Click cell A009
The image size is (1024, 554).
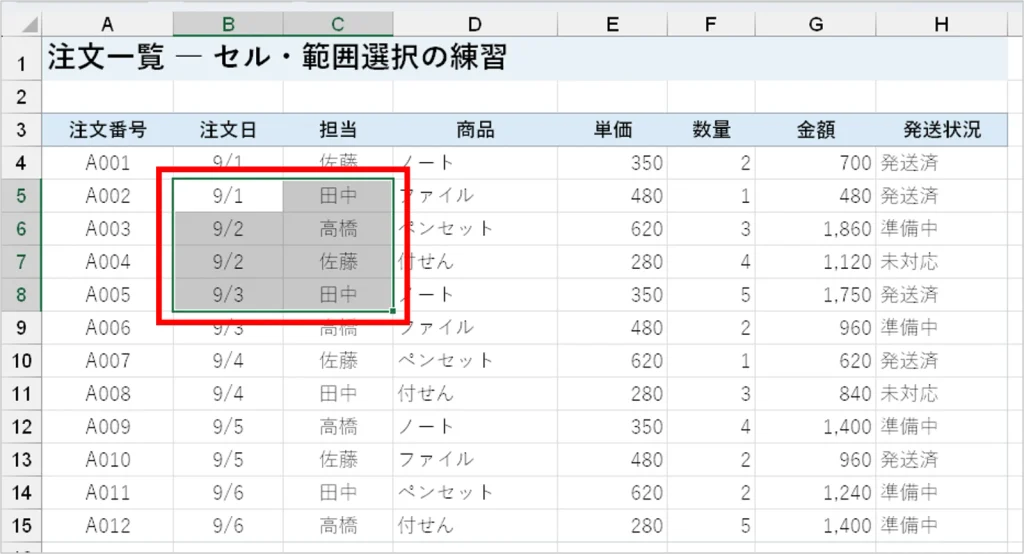(x=108, y=427)
